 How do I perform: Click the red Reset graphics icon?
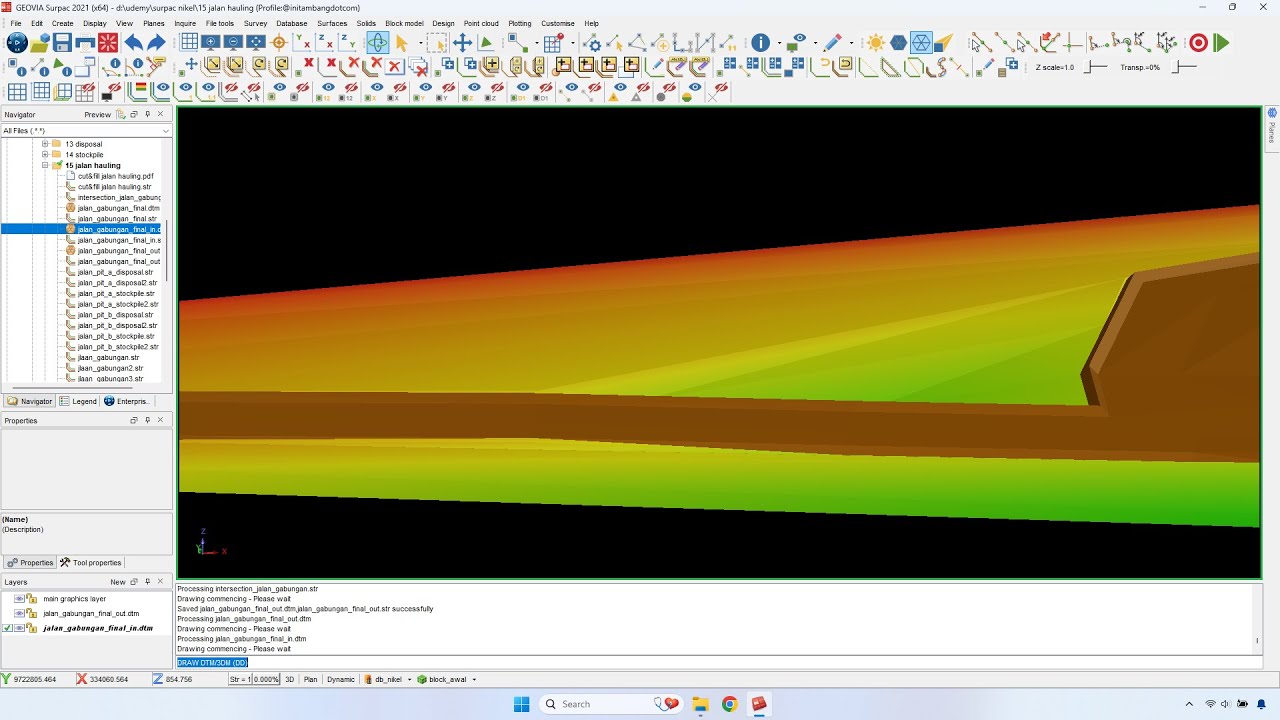[x=108, y=43]
